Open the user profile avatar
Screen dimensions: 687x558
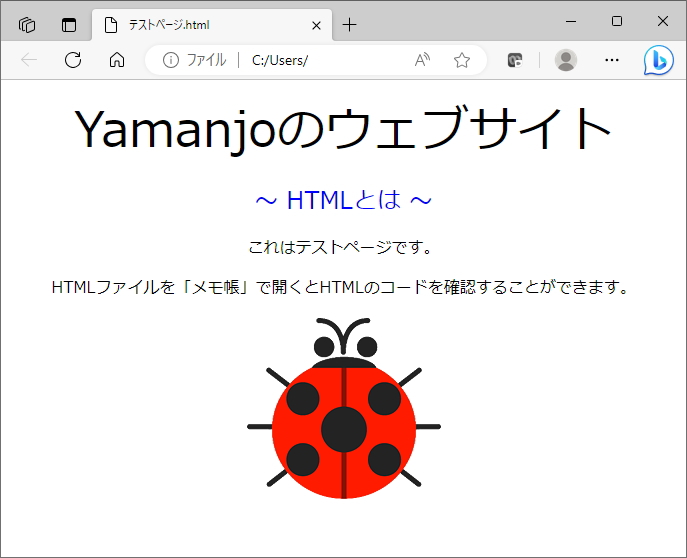566,60
